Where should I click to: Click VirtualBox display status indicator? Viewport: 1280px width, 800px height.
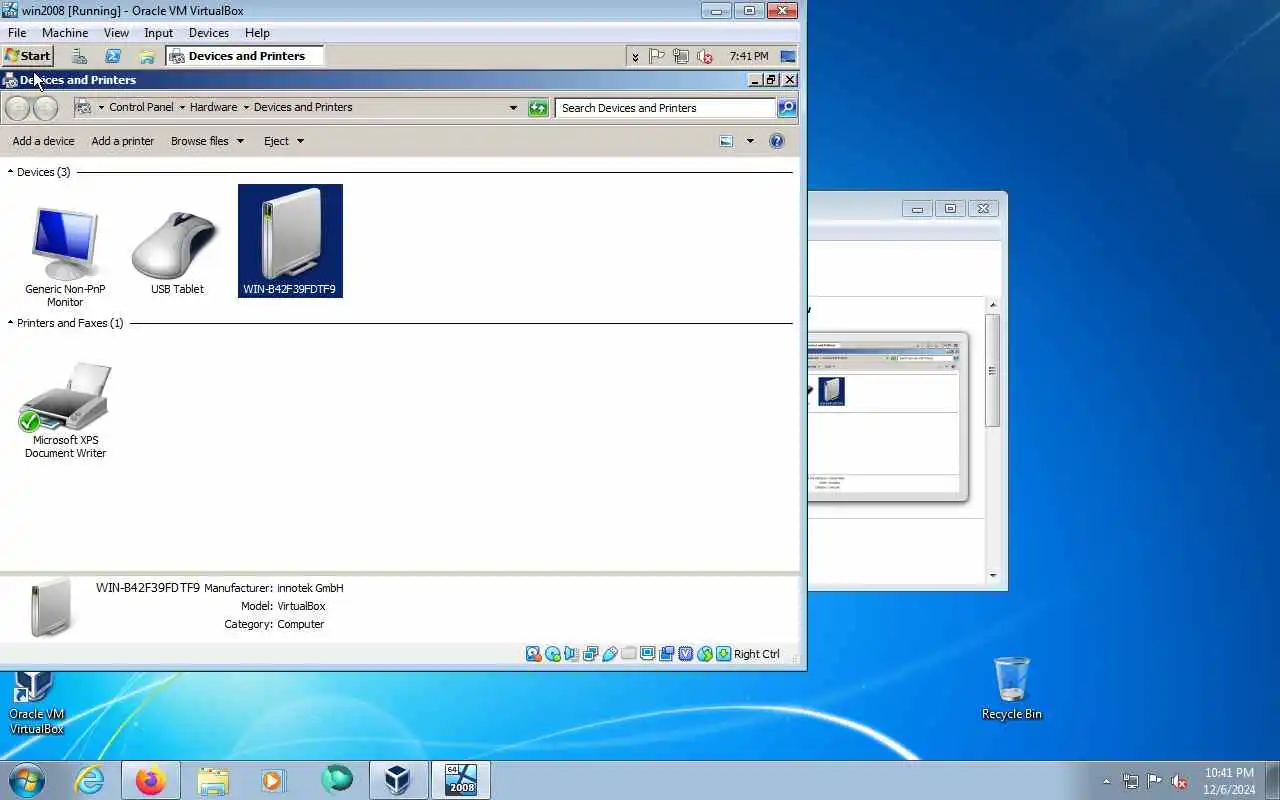647,654
